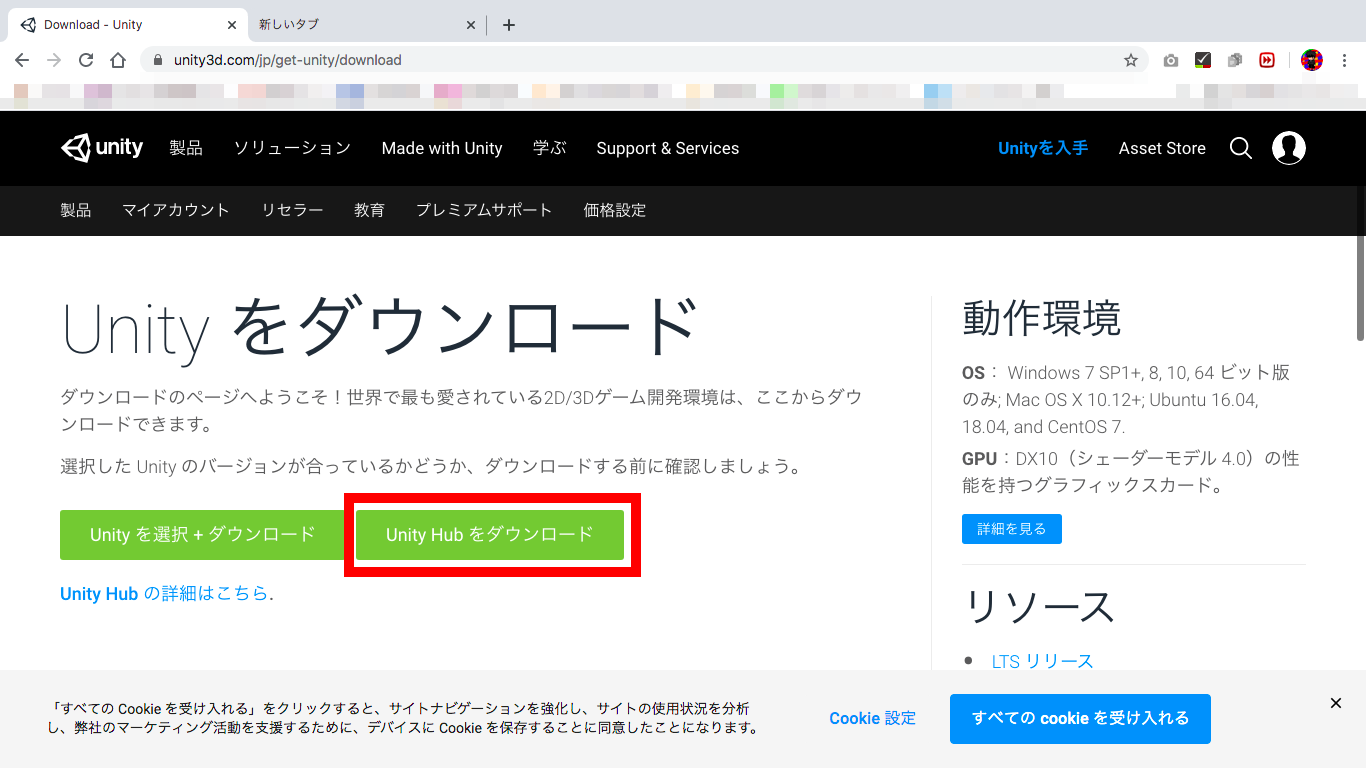Open the 'LTS リリース' link
The height and width of the screenshot is (768, 1366).
[1043, 661]
